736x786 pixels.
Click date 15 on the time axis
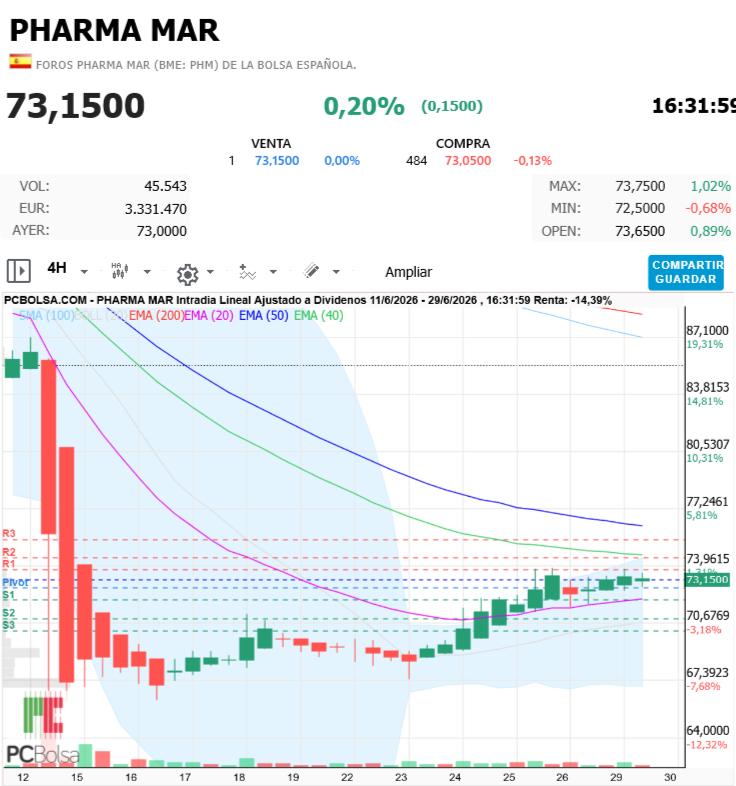coord(77,777)
